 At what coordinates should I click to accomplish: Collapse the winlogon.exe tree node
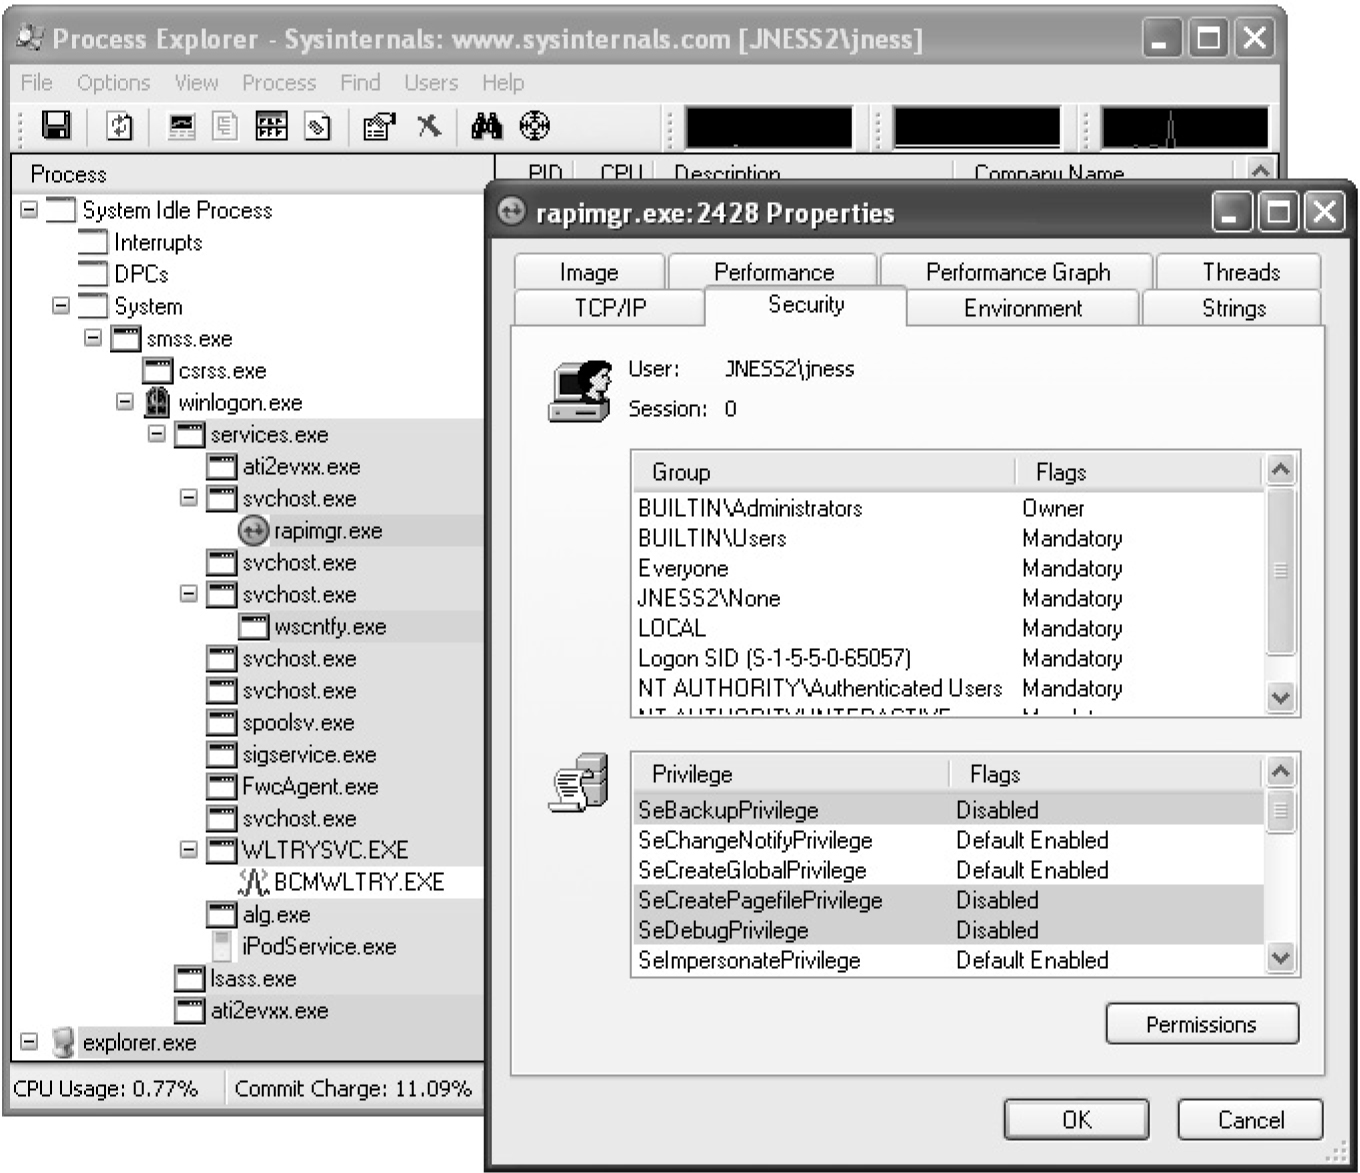coord(125,402)
